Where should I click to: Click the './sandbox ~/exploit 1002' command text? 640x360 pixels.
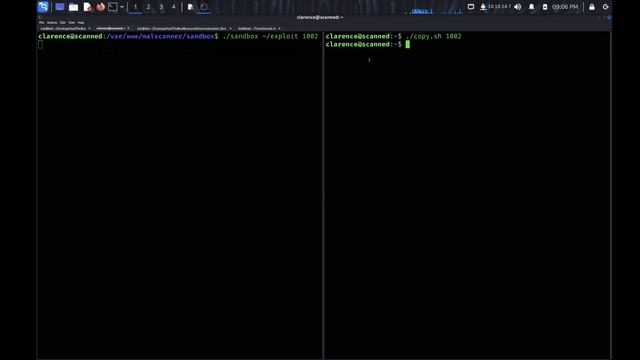click(270, 36)
